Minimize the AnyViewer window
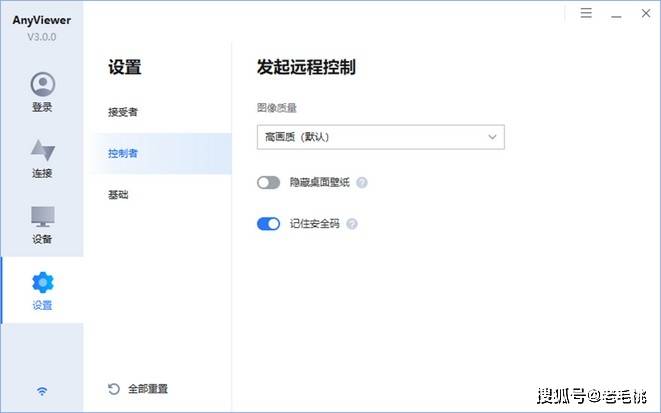Screen dimensions: 661x413 coord(615,13)
